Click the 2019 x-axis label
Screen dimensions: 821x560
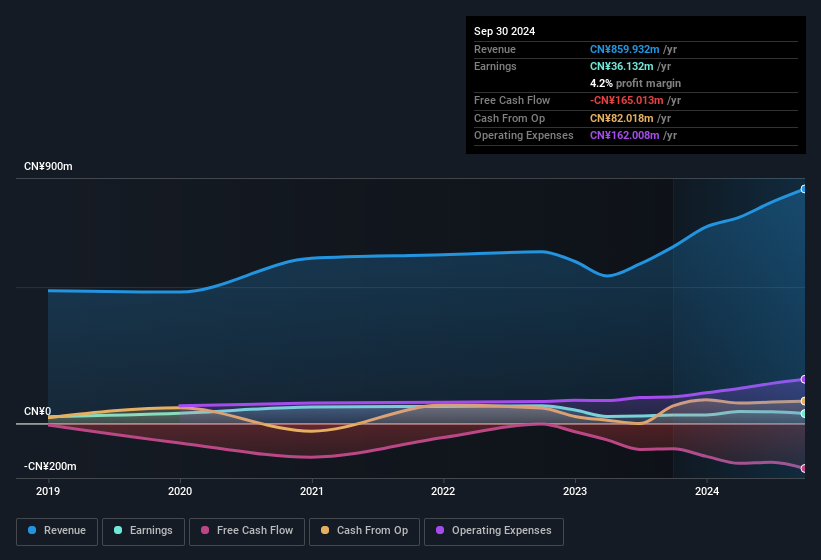tap(48, 491)
